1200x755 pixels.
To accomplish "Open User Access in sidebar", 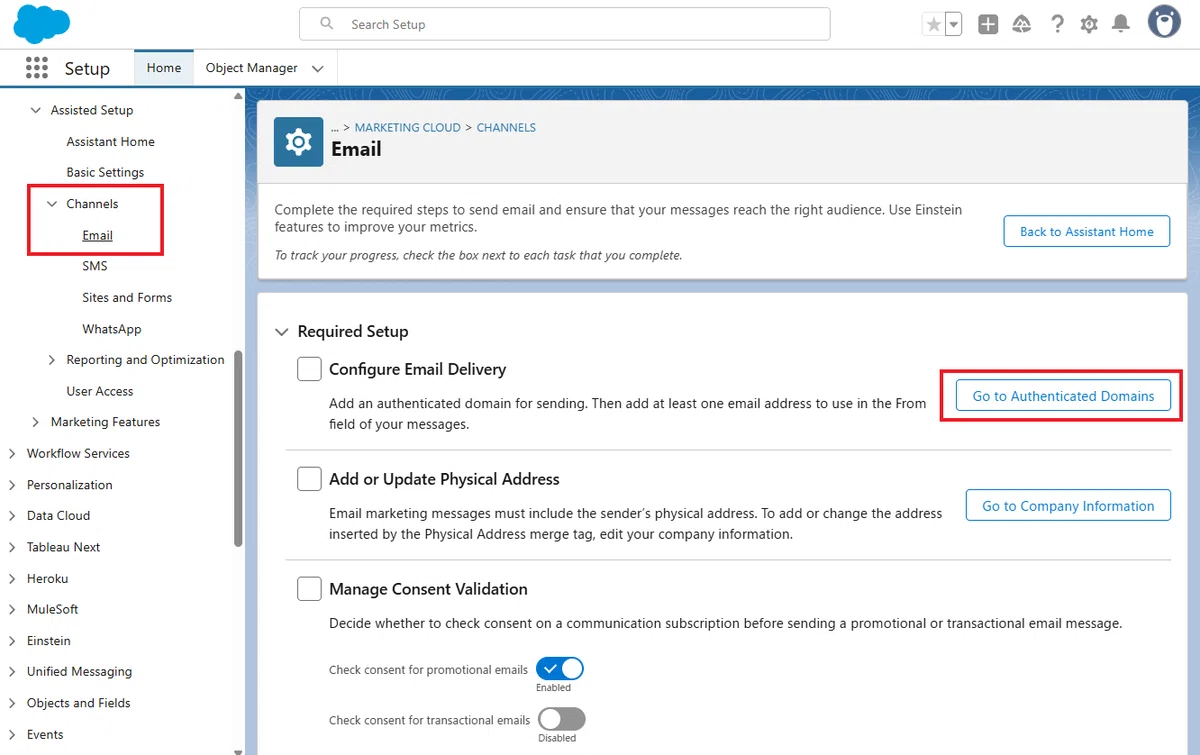I will tap(100, 392).
